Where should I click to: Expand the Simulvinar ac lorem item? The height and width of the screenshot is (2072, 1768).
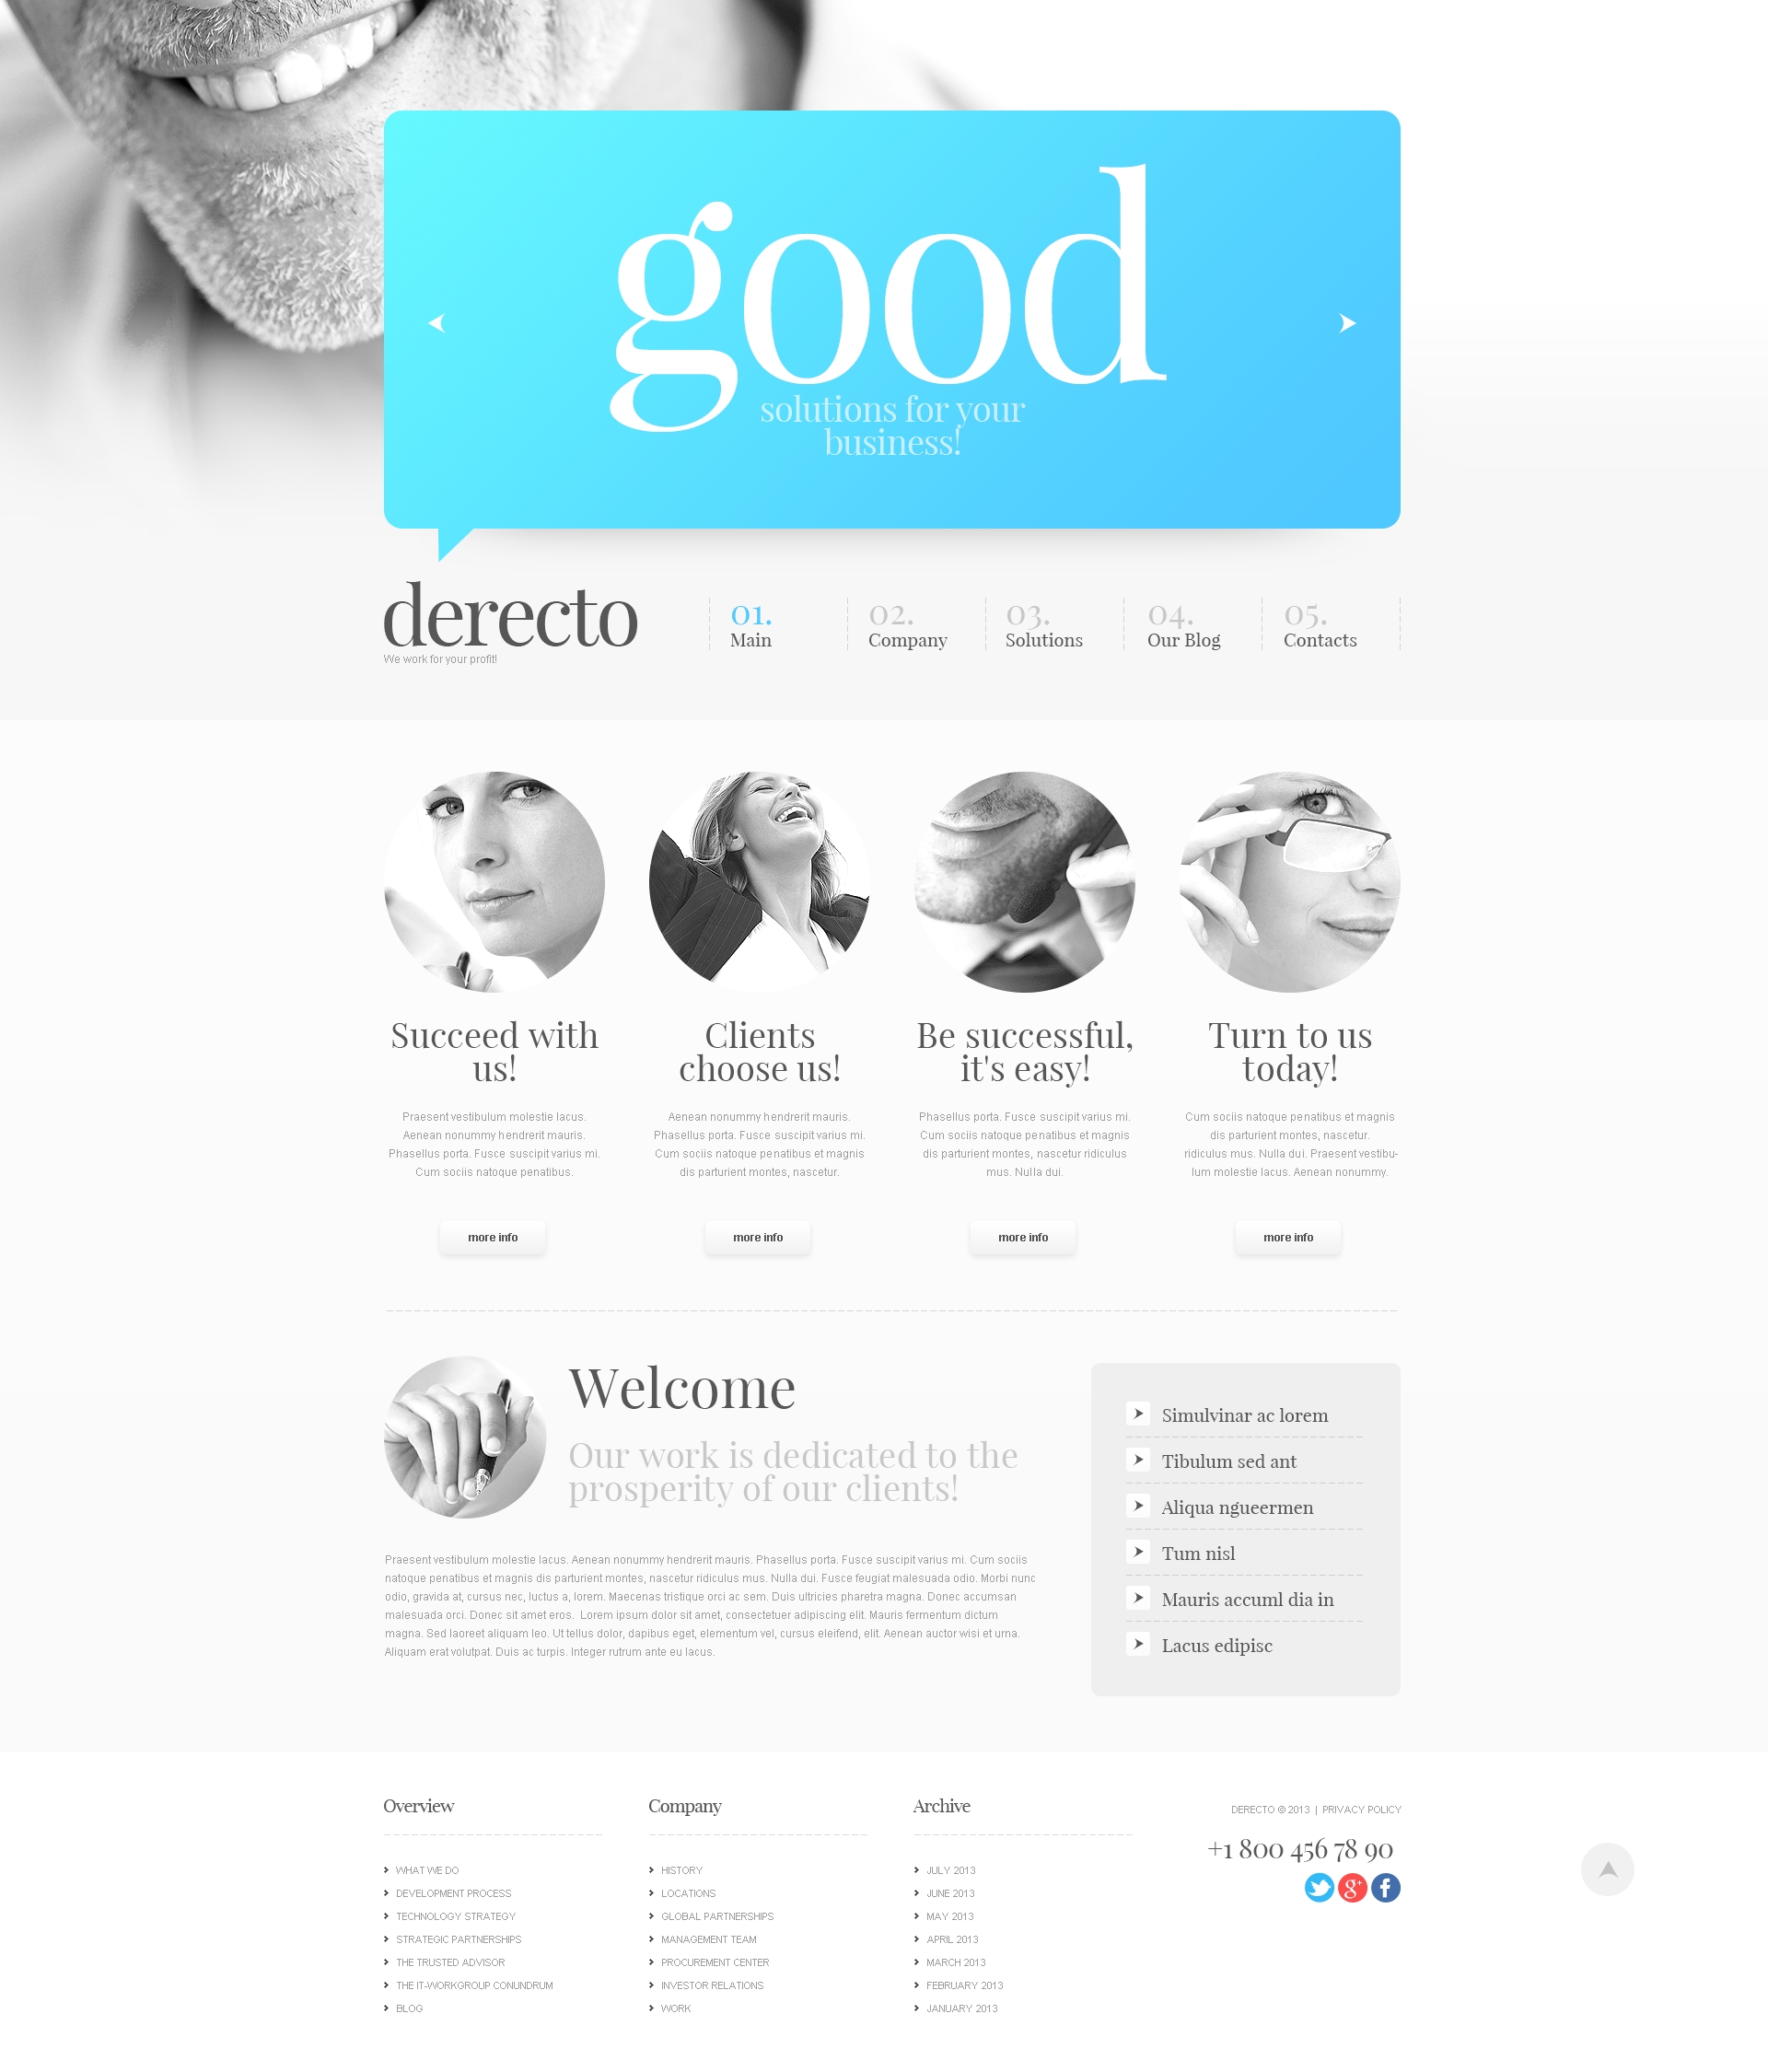1136,1414
